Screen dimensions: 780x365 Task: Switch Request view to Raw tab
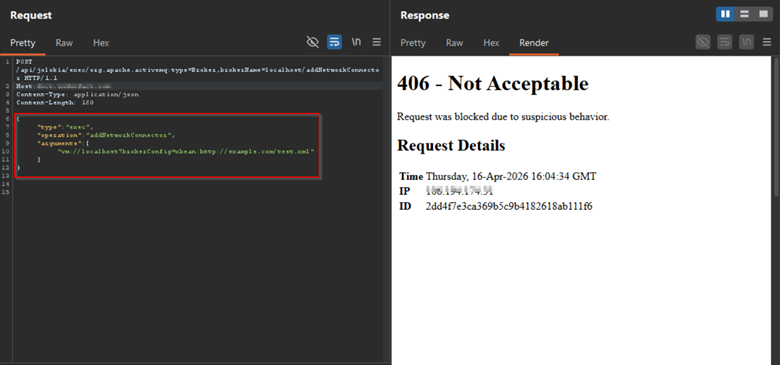tap(64, 43)
